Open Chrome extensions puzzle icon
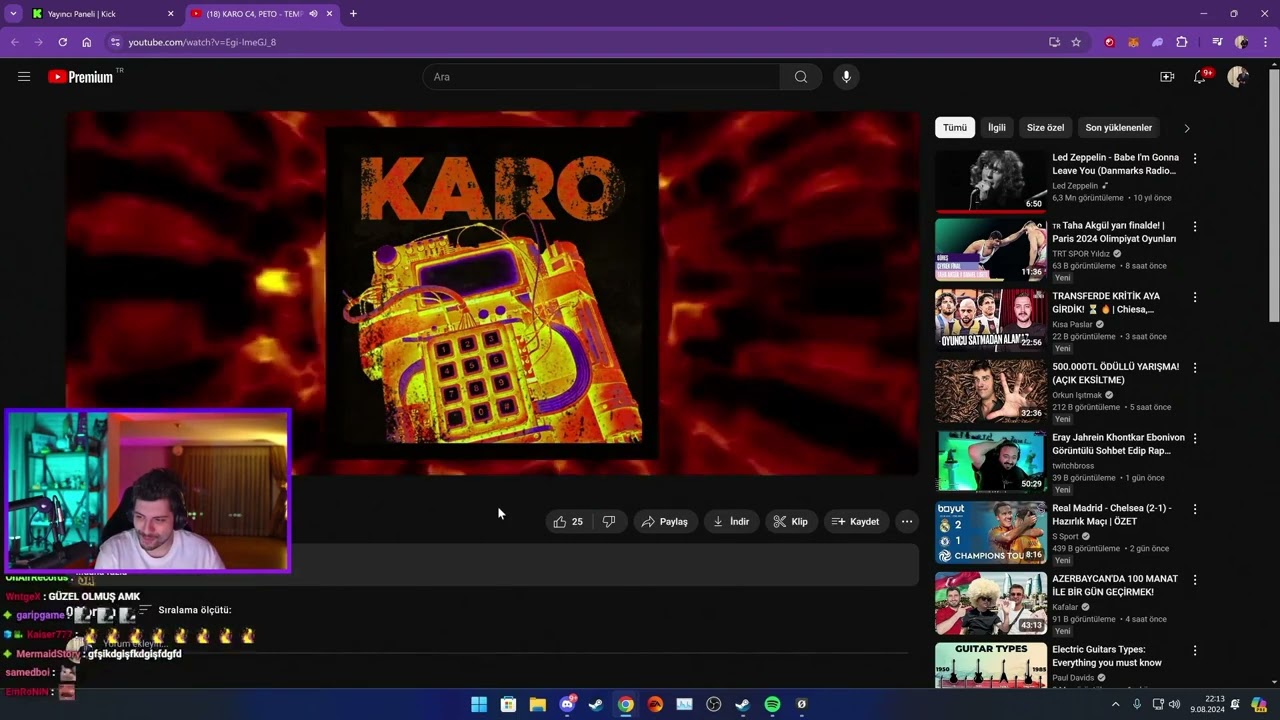Screen dimensions: 1280x720 point(1182,42)
